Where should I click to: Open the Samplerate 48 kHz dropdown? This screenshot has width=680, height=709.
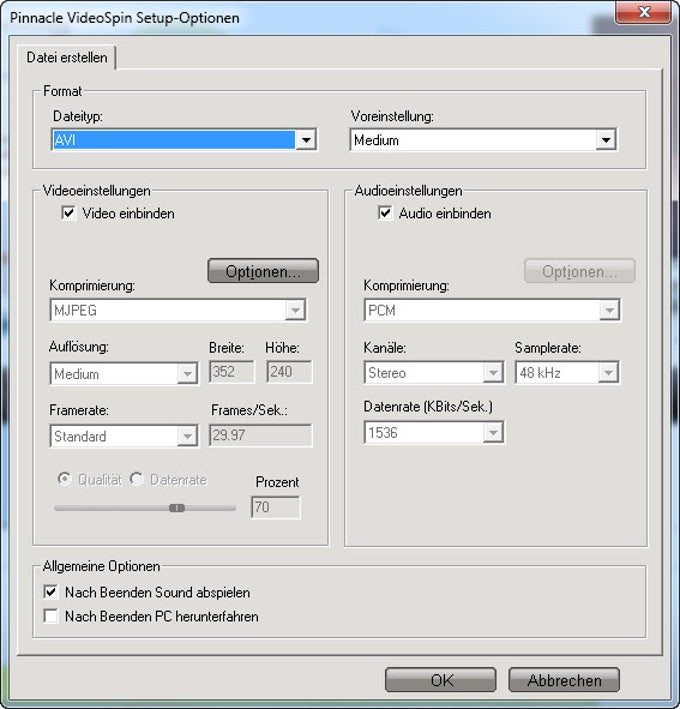(x=567, y=373)
